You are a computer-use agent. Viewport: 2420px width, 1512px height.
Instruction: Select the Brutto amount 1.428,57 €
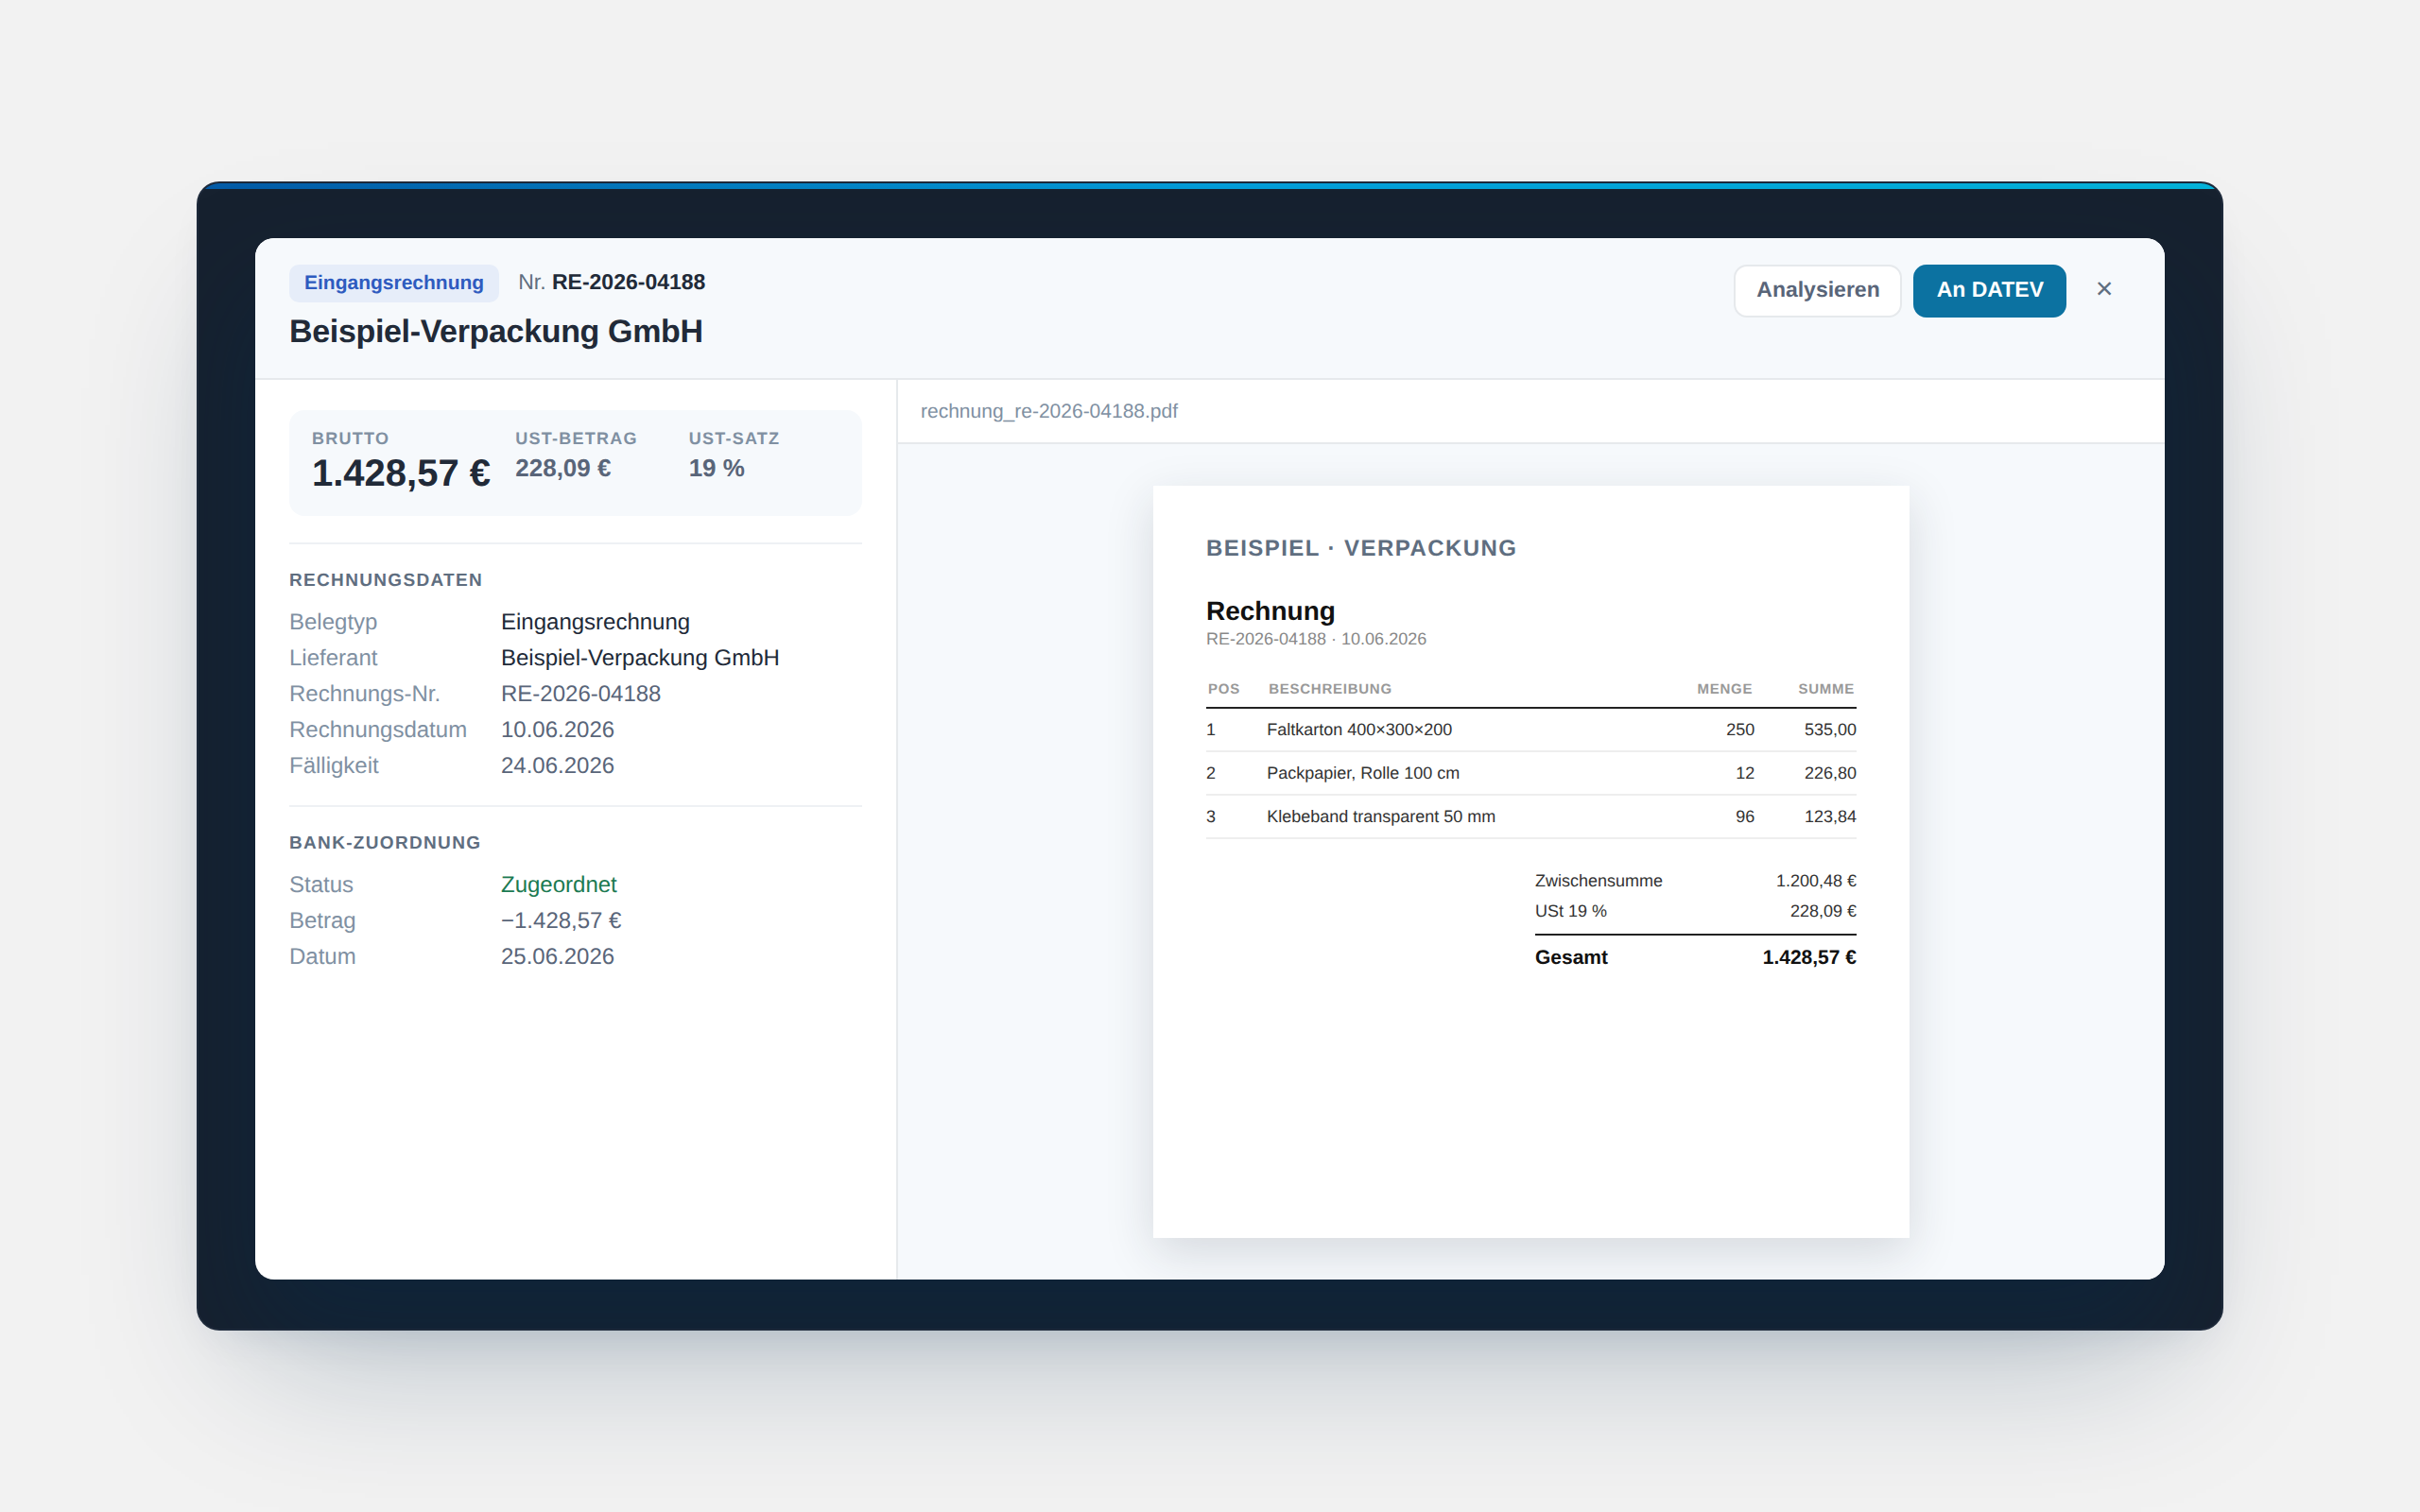pyautogui.click(x=401, y=473)
